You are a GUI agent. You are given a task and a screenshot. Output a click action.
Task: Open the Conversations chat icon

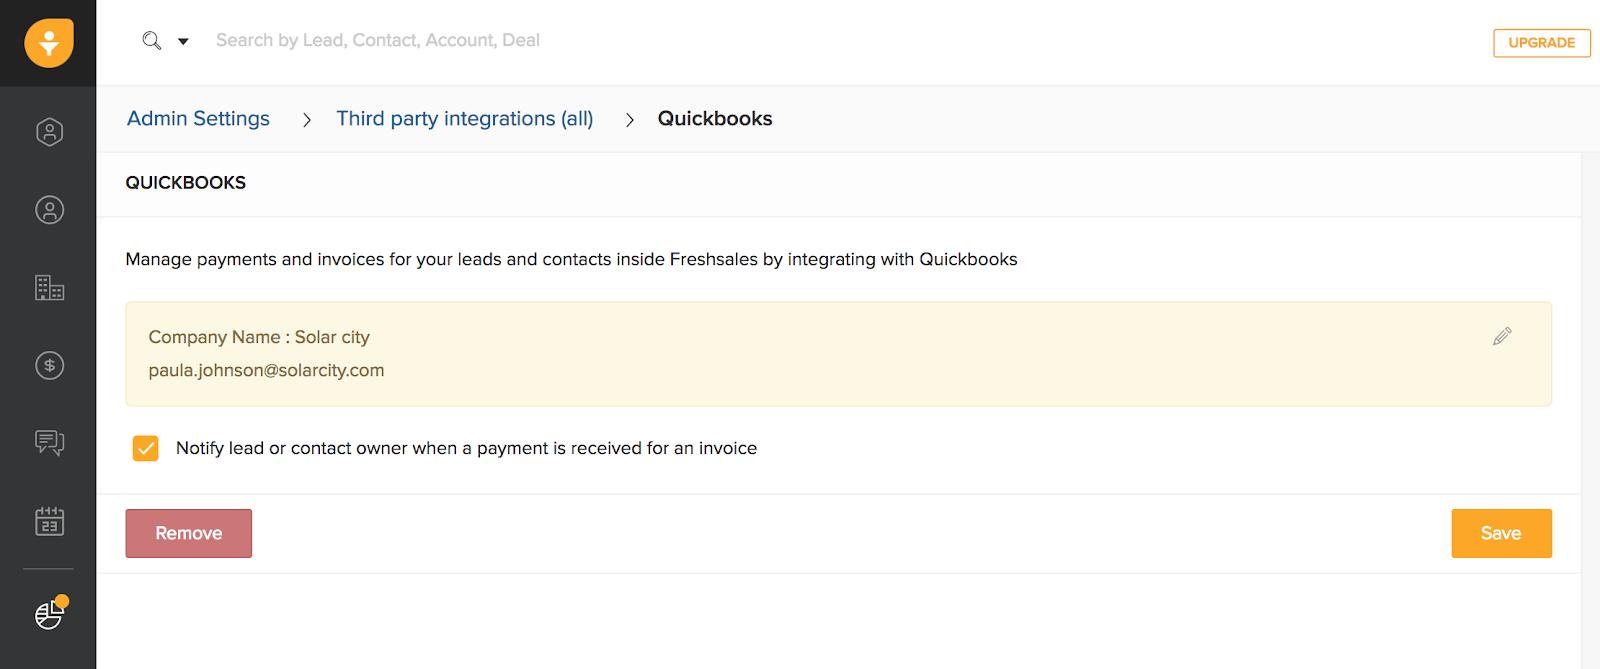click(x=49, y=442)
